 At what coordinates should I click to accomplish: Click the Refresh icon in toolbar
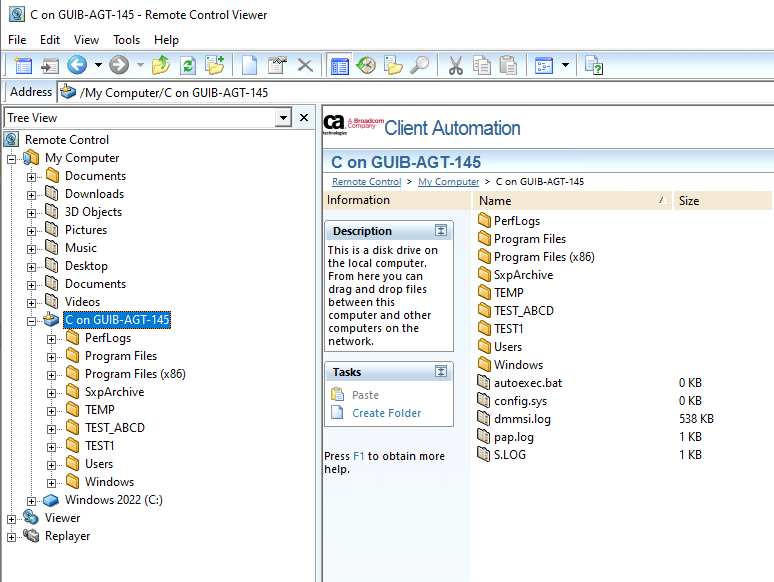tap(187, 66)
